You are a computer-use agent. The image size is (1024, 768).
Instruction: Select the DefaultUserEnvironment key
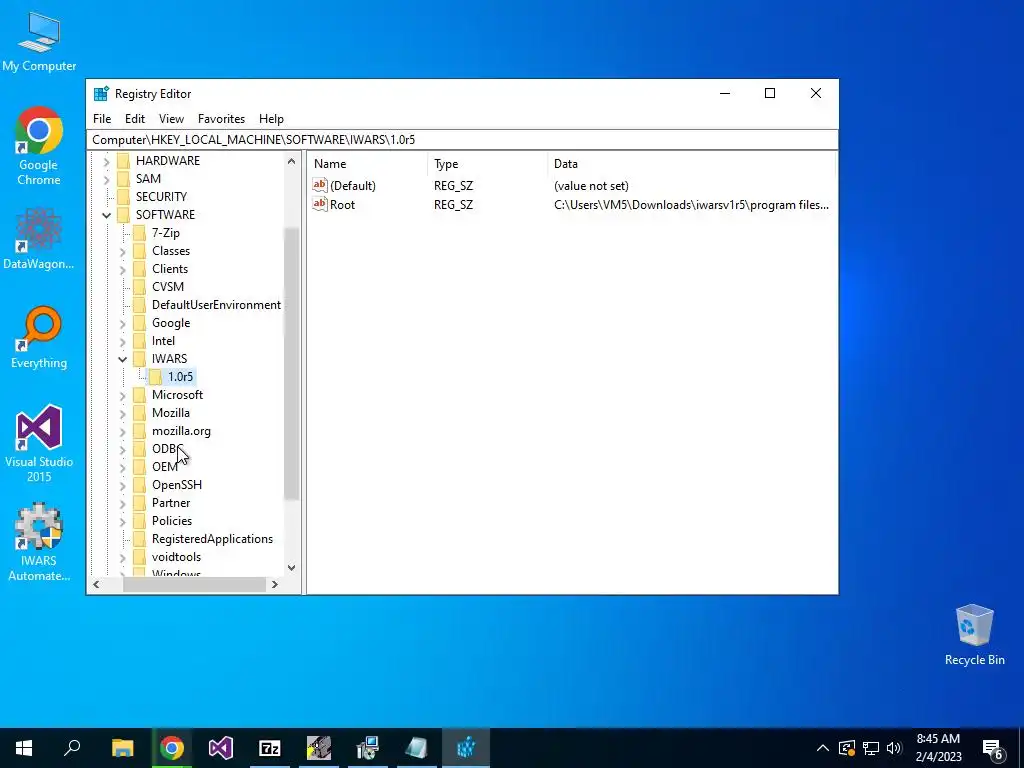(216, 305)
